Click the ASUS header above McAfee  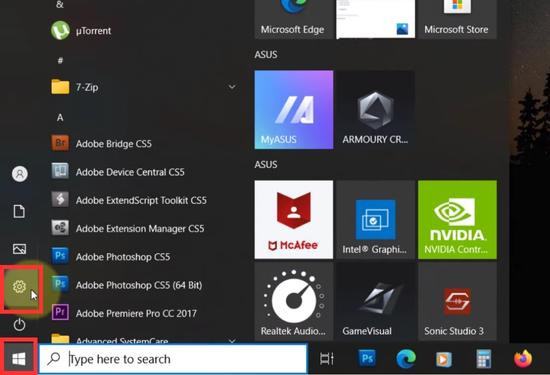point(266,165)
